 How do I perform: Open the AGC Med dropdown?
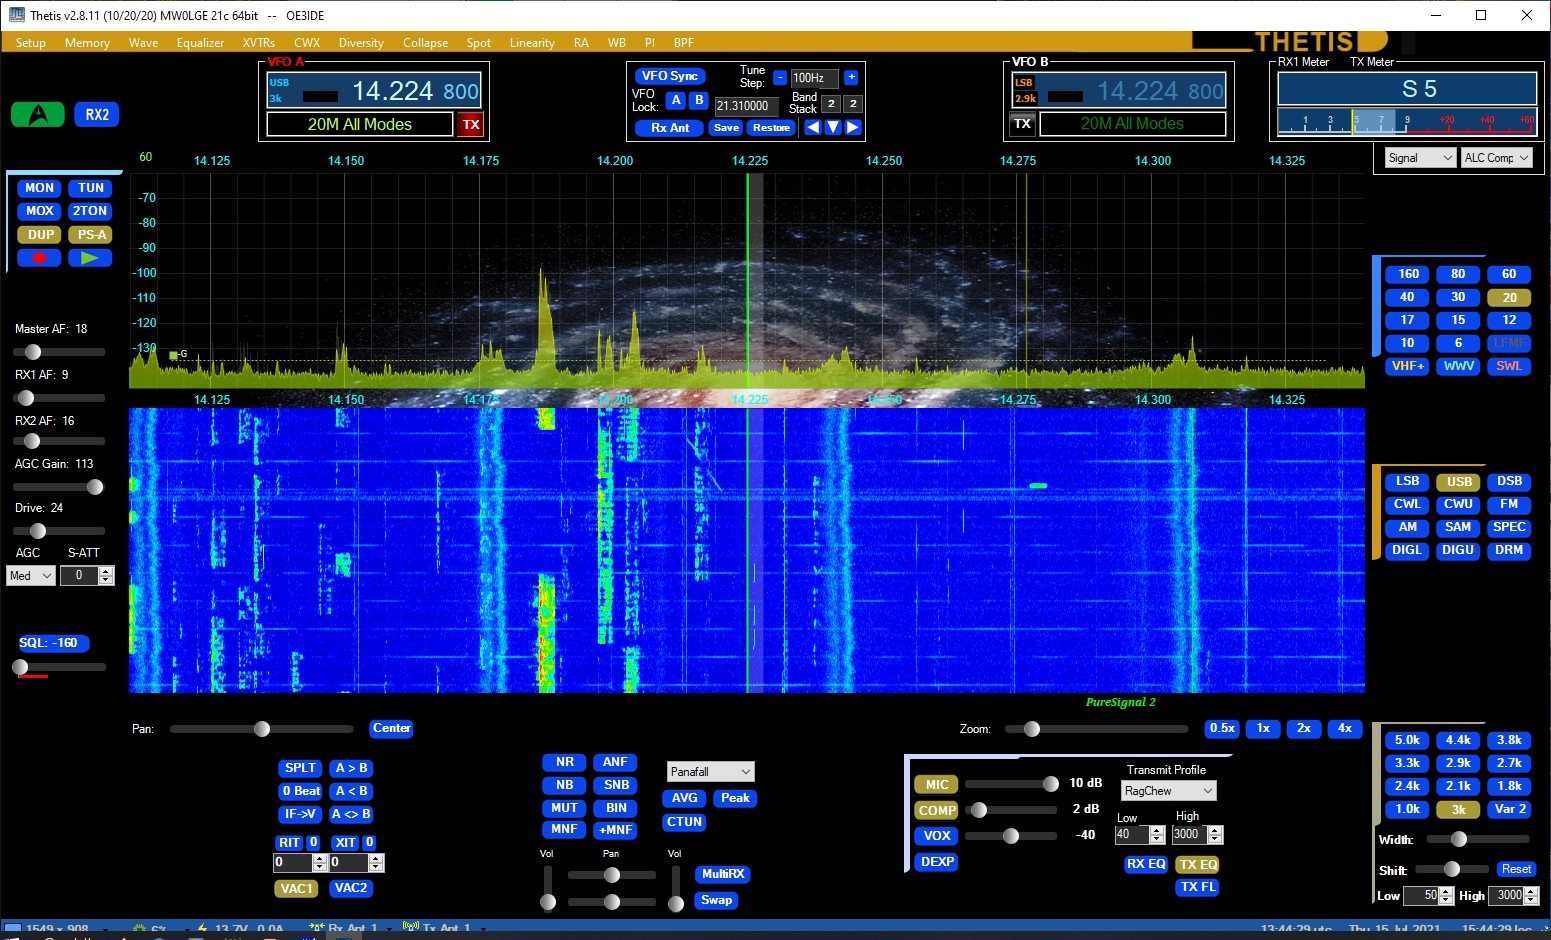coord(30,575)
